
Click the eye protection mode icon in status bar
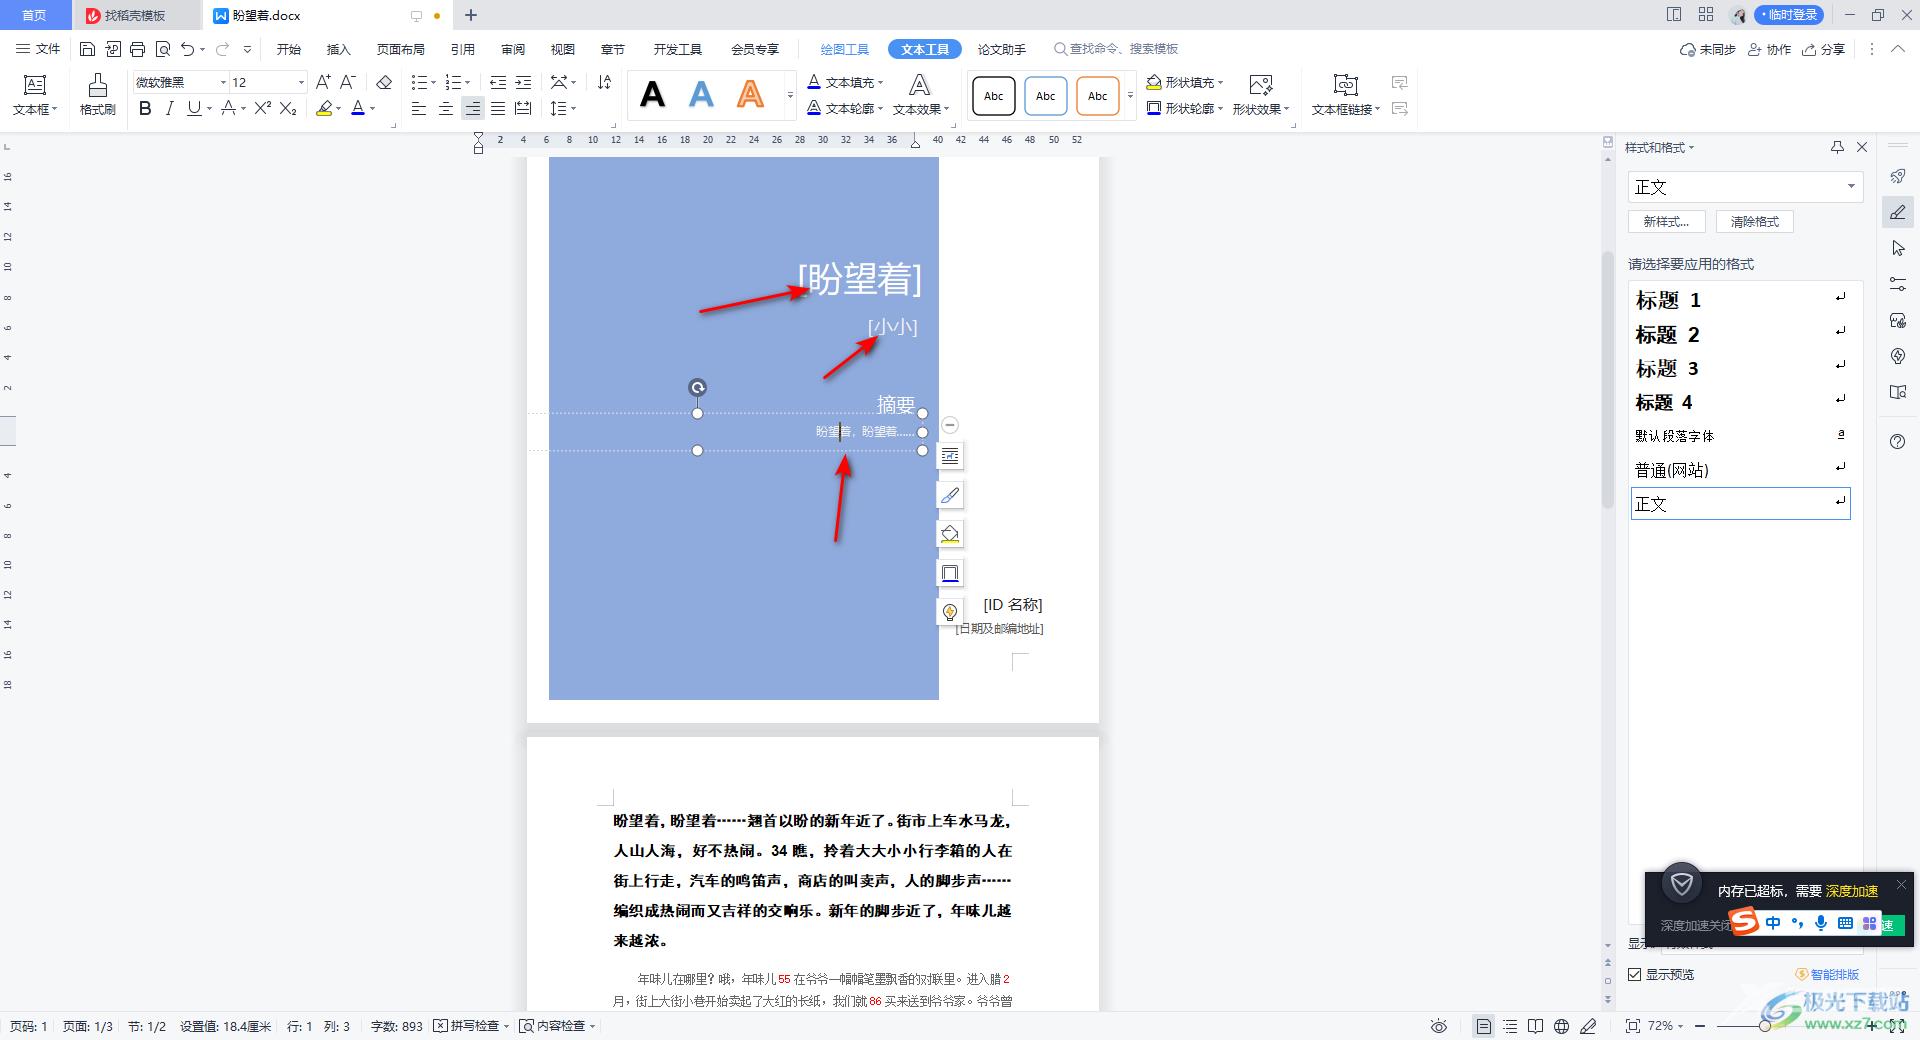pos(1439,1026)
